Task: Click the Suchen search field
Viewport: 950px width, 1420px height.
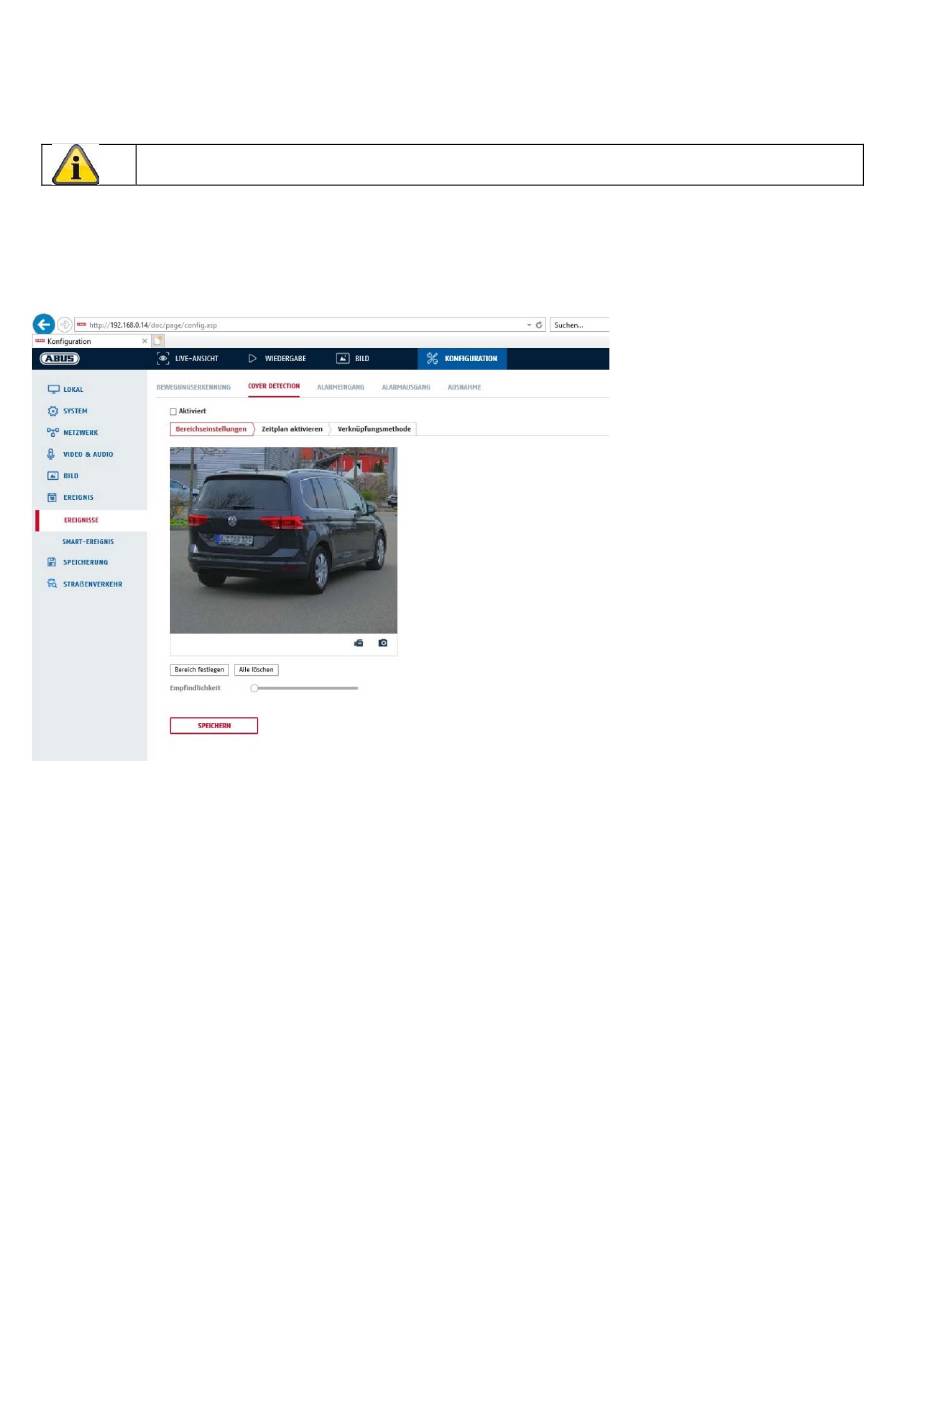Action: pyautogui.click(x=580, y=325)
